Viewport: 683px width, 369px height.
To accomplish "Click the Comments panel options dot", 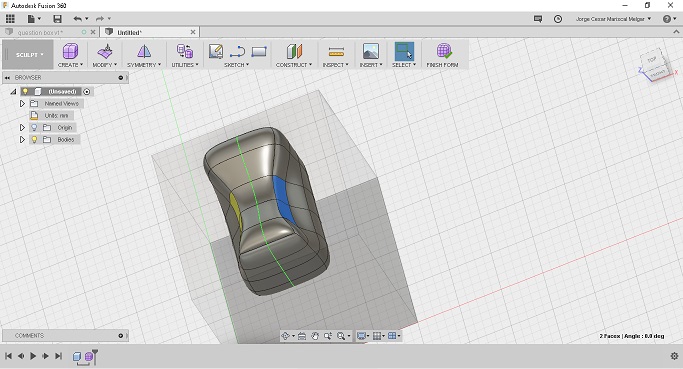I will [x=121, y=335].
